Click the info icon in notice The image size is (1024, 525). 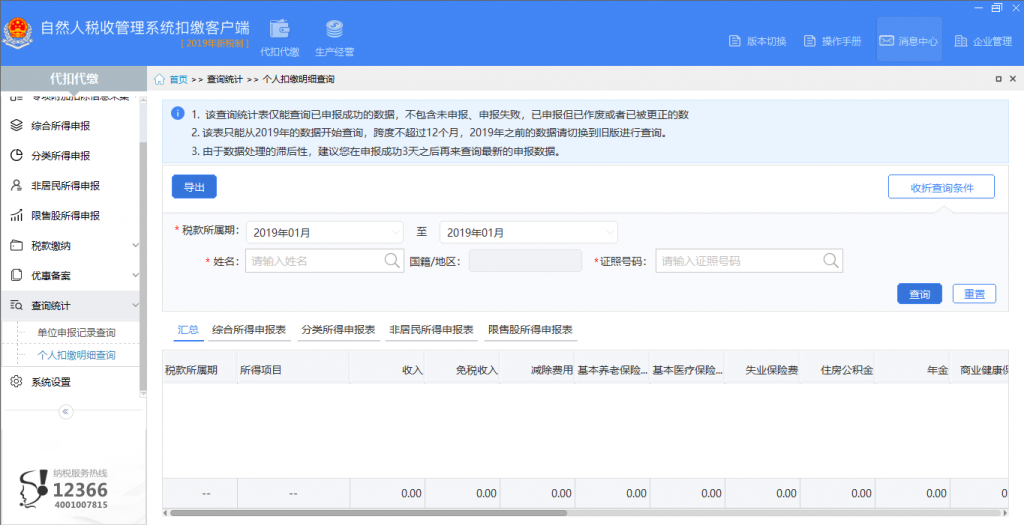(178, 113)
